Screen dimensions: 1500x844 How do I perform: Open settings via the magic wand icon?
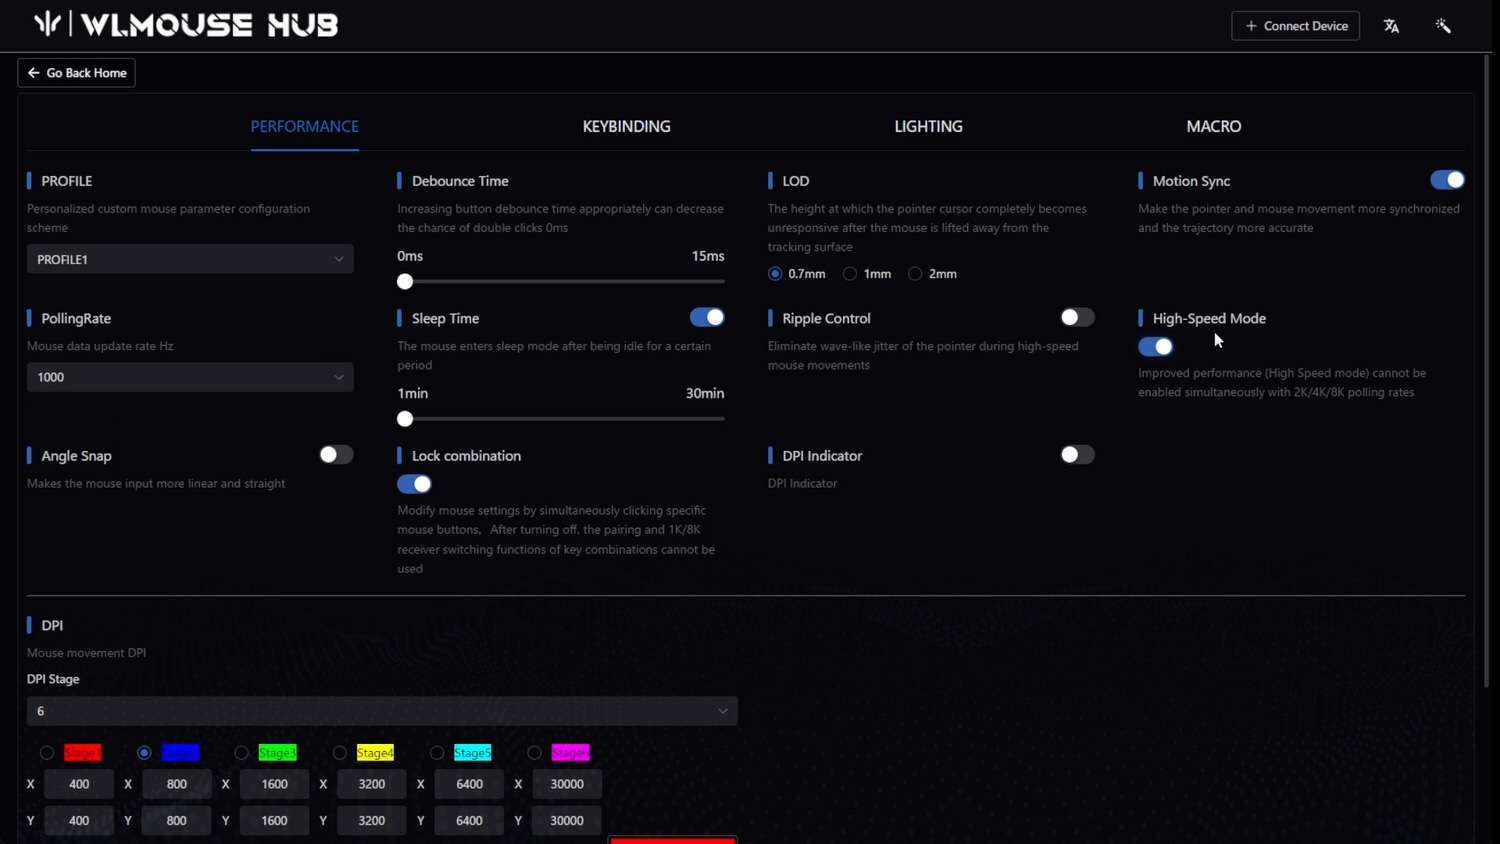(1443, 26)
